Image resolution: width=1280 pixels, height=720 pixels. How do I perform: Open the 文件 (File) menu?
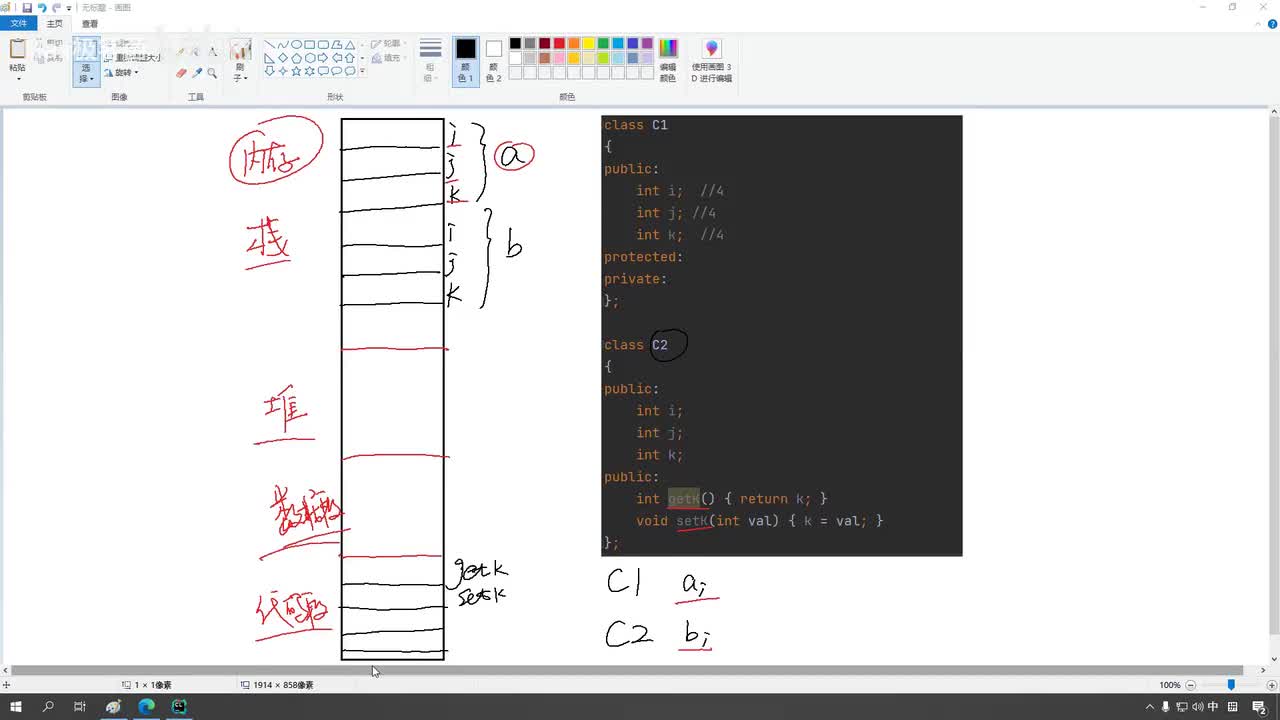(18, 23)
